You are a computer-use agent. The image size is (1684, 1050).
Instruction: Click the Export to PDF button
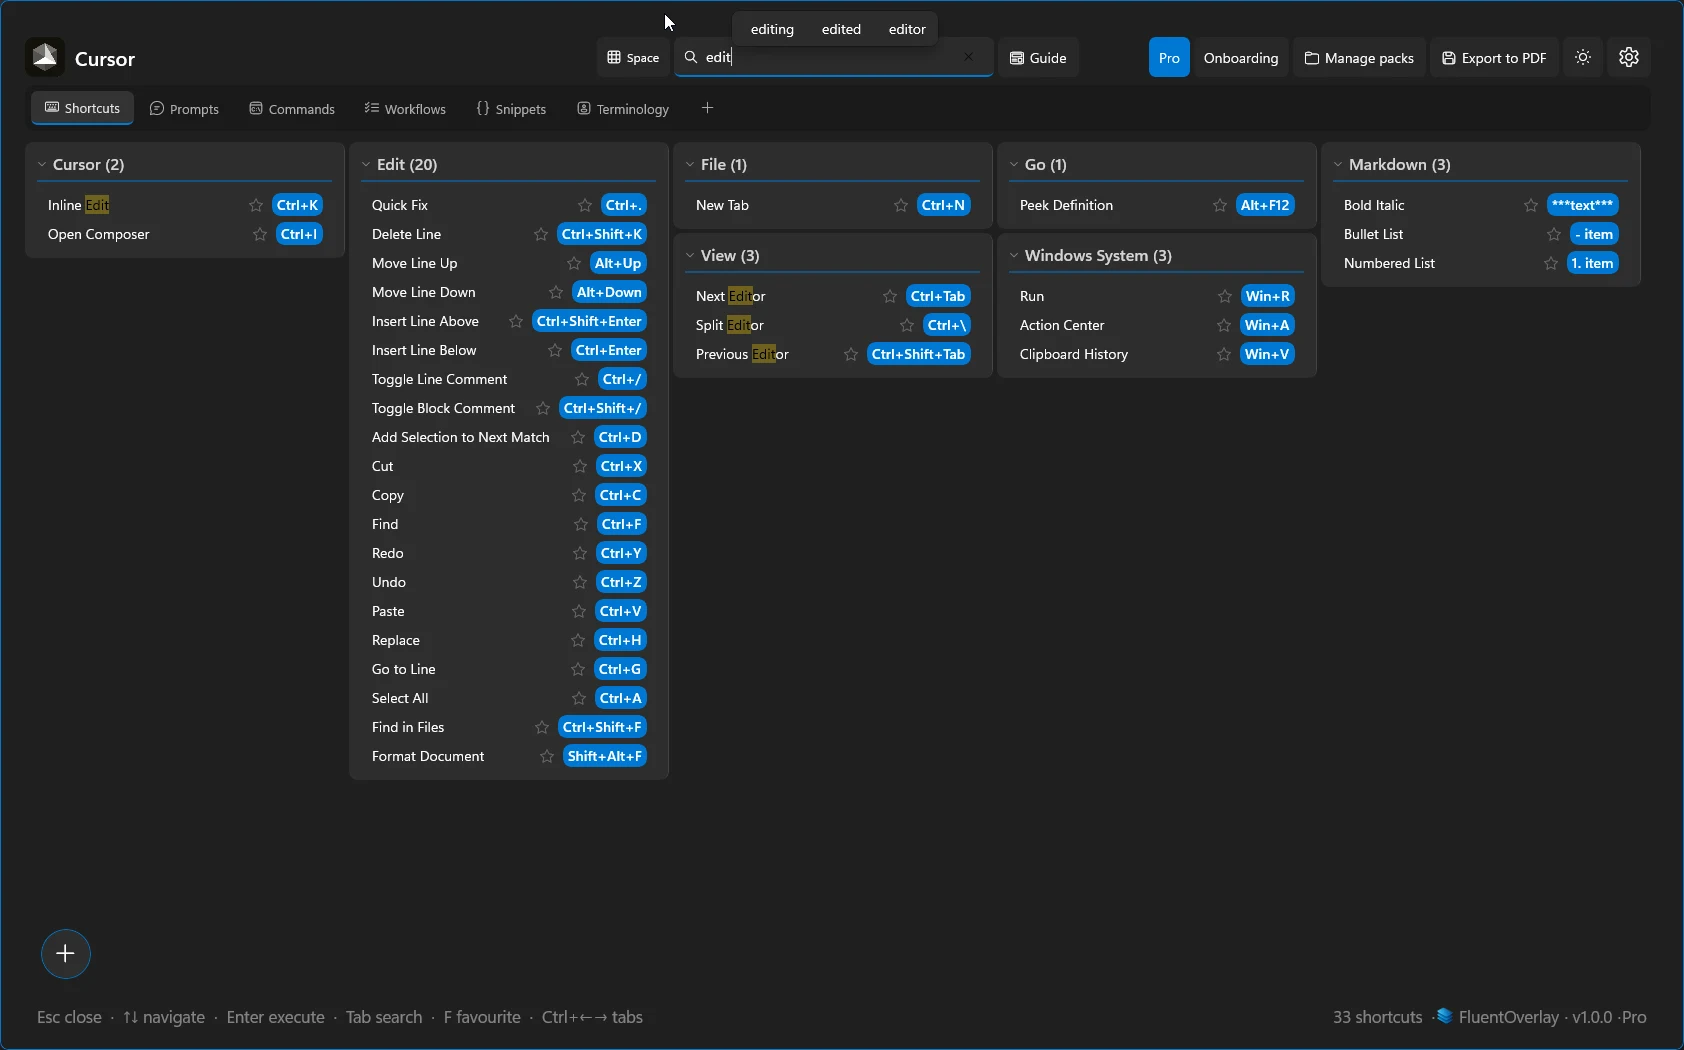click(1493, 57)
